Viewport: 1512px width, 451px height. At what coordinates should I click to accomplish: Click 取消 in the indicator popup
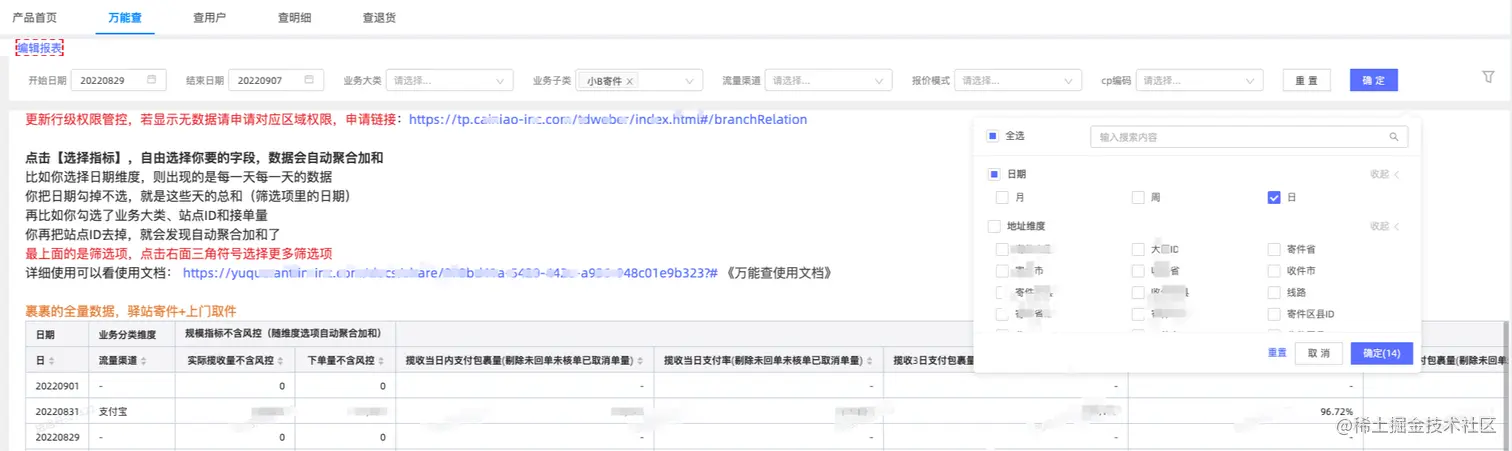coord(1319,353)
